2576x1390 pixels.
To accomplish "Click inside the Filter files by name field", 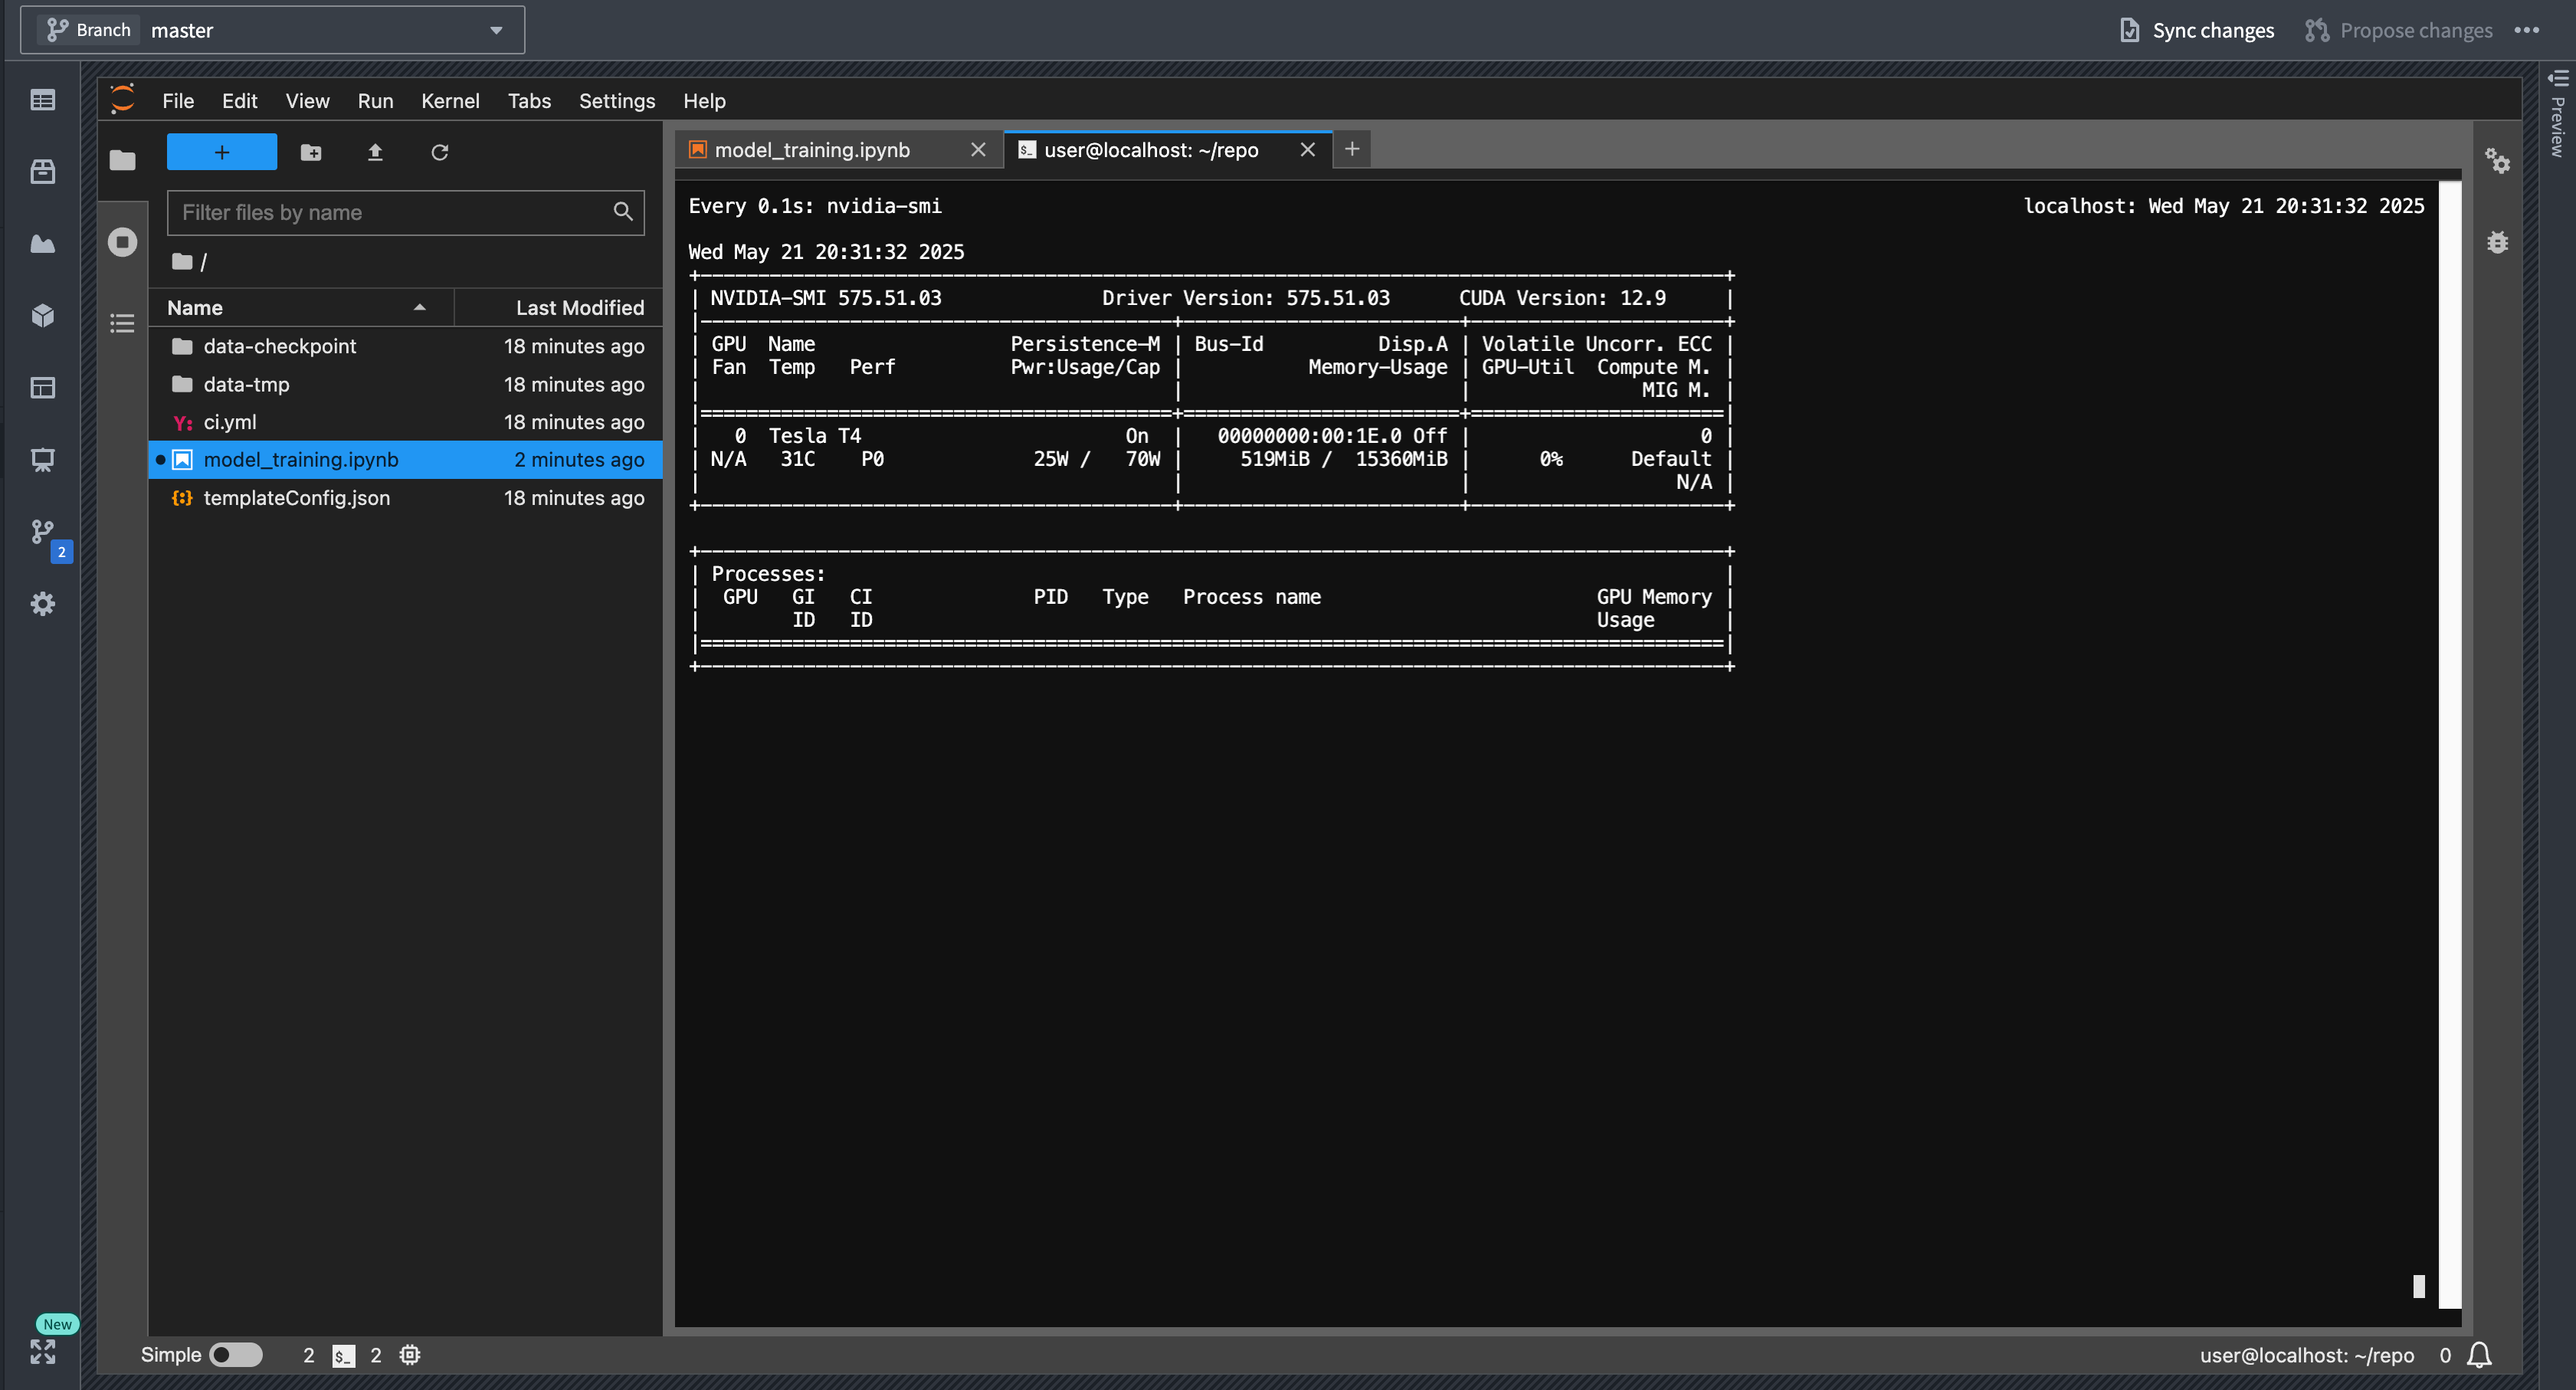I will point(390,212).
